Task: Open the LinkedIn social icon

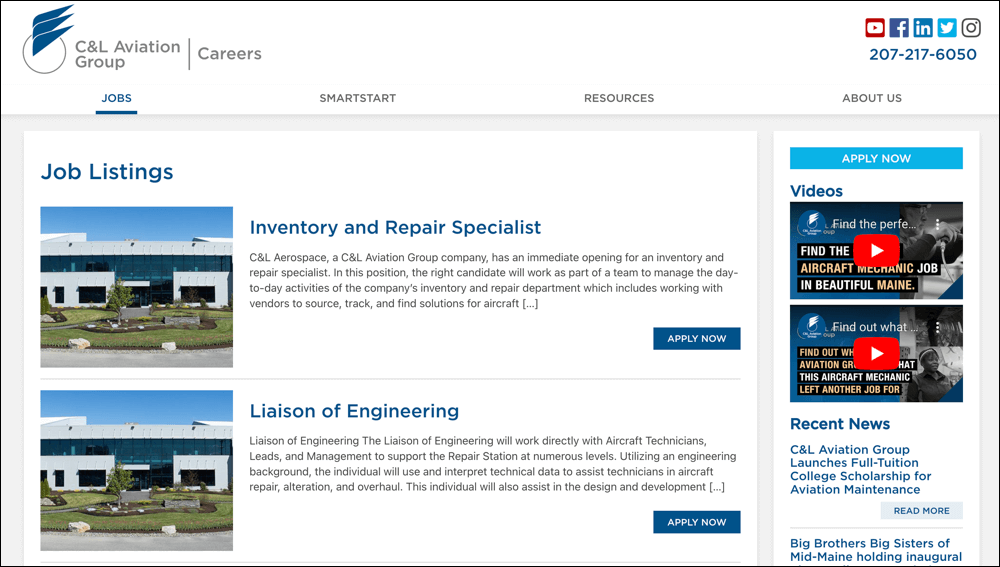Action: point(923,27)
